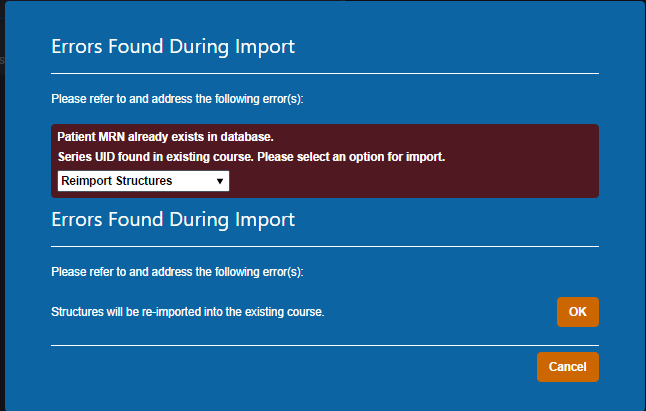Open the Reimport Structures dropdown
The height and width of the screenshot is (411, 646).
click(x=142, y=181)
